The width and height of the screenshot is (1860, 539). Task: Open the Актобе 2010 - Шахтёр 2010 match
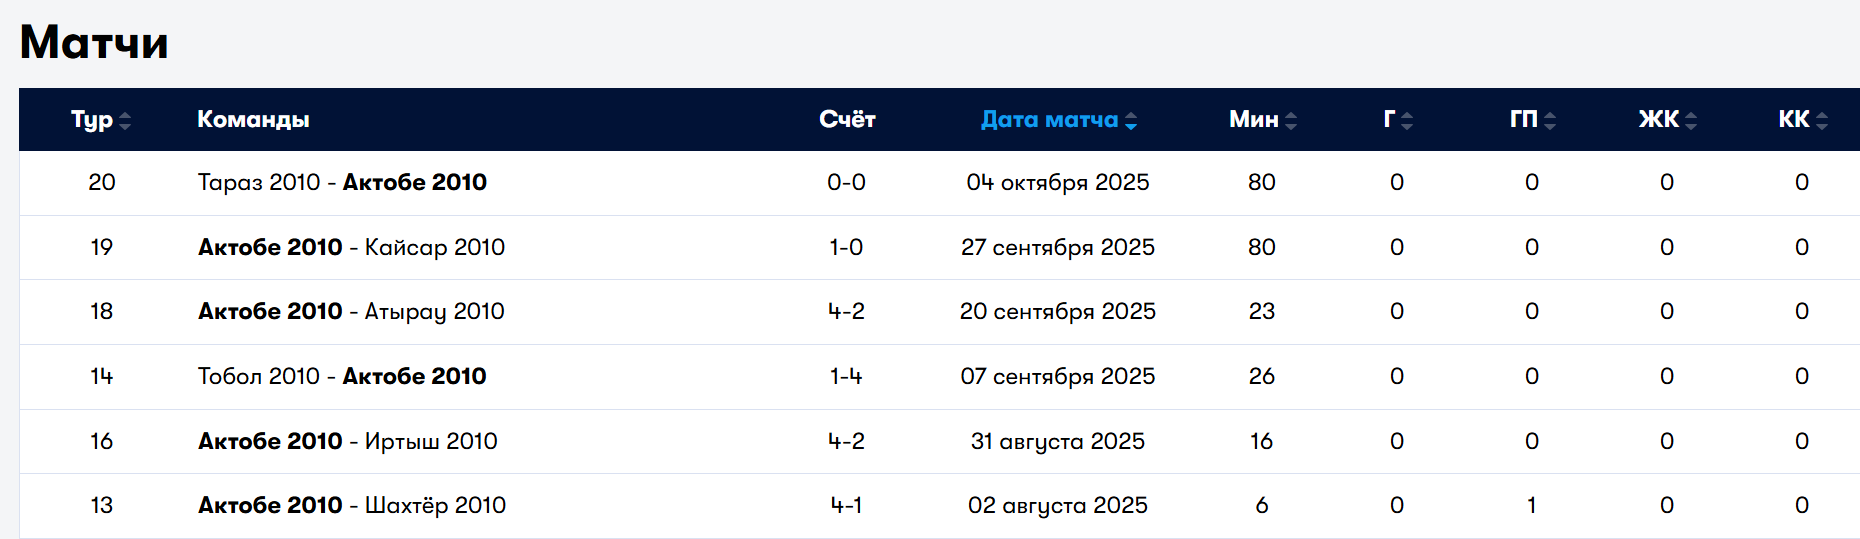[352, 506]
